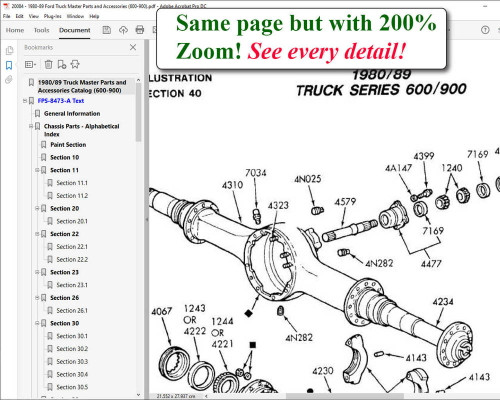Open the File menu
Viewport: 500px width, 400px height.
pyautogui.click(x=7, y=16)
